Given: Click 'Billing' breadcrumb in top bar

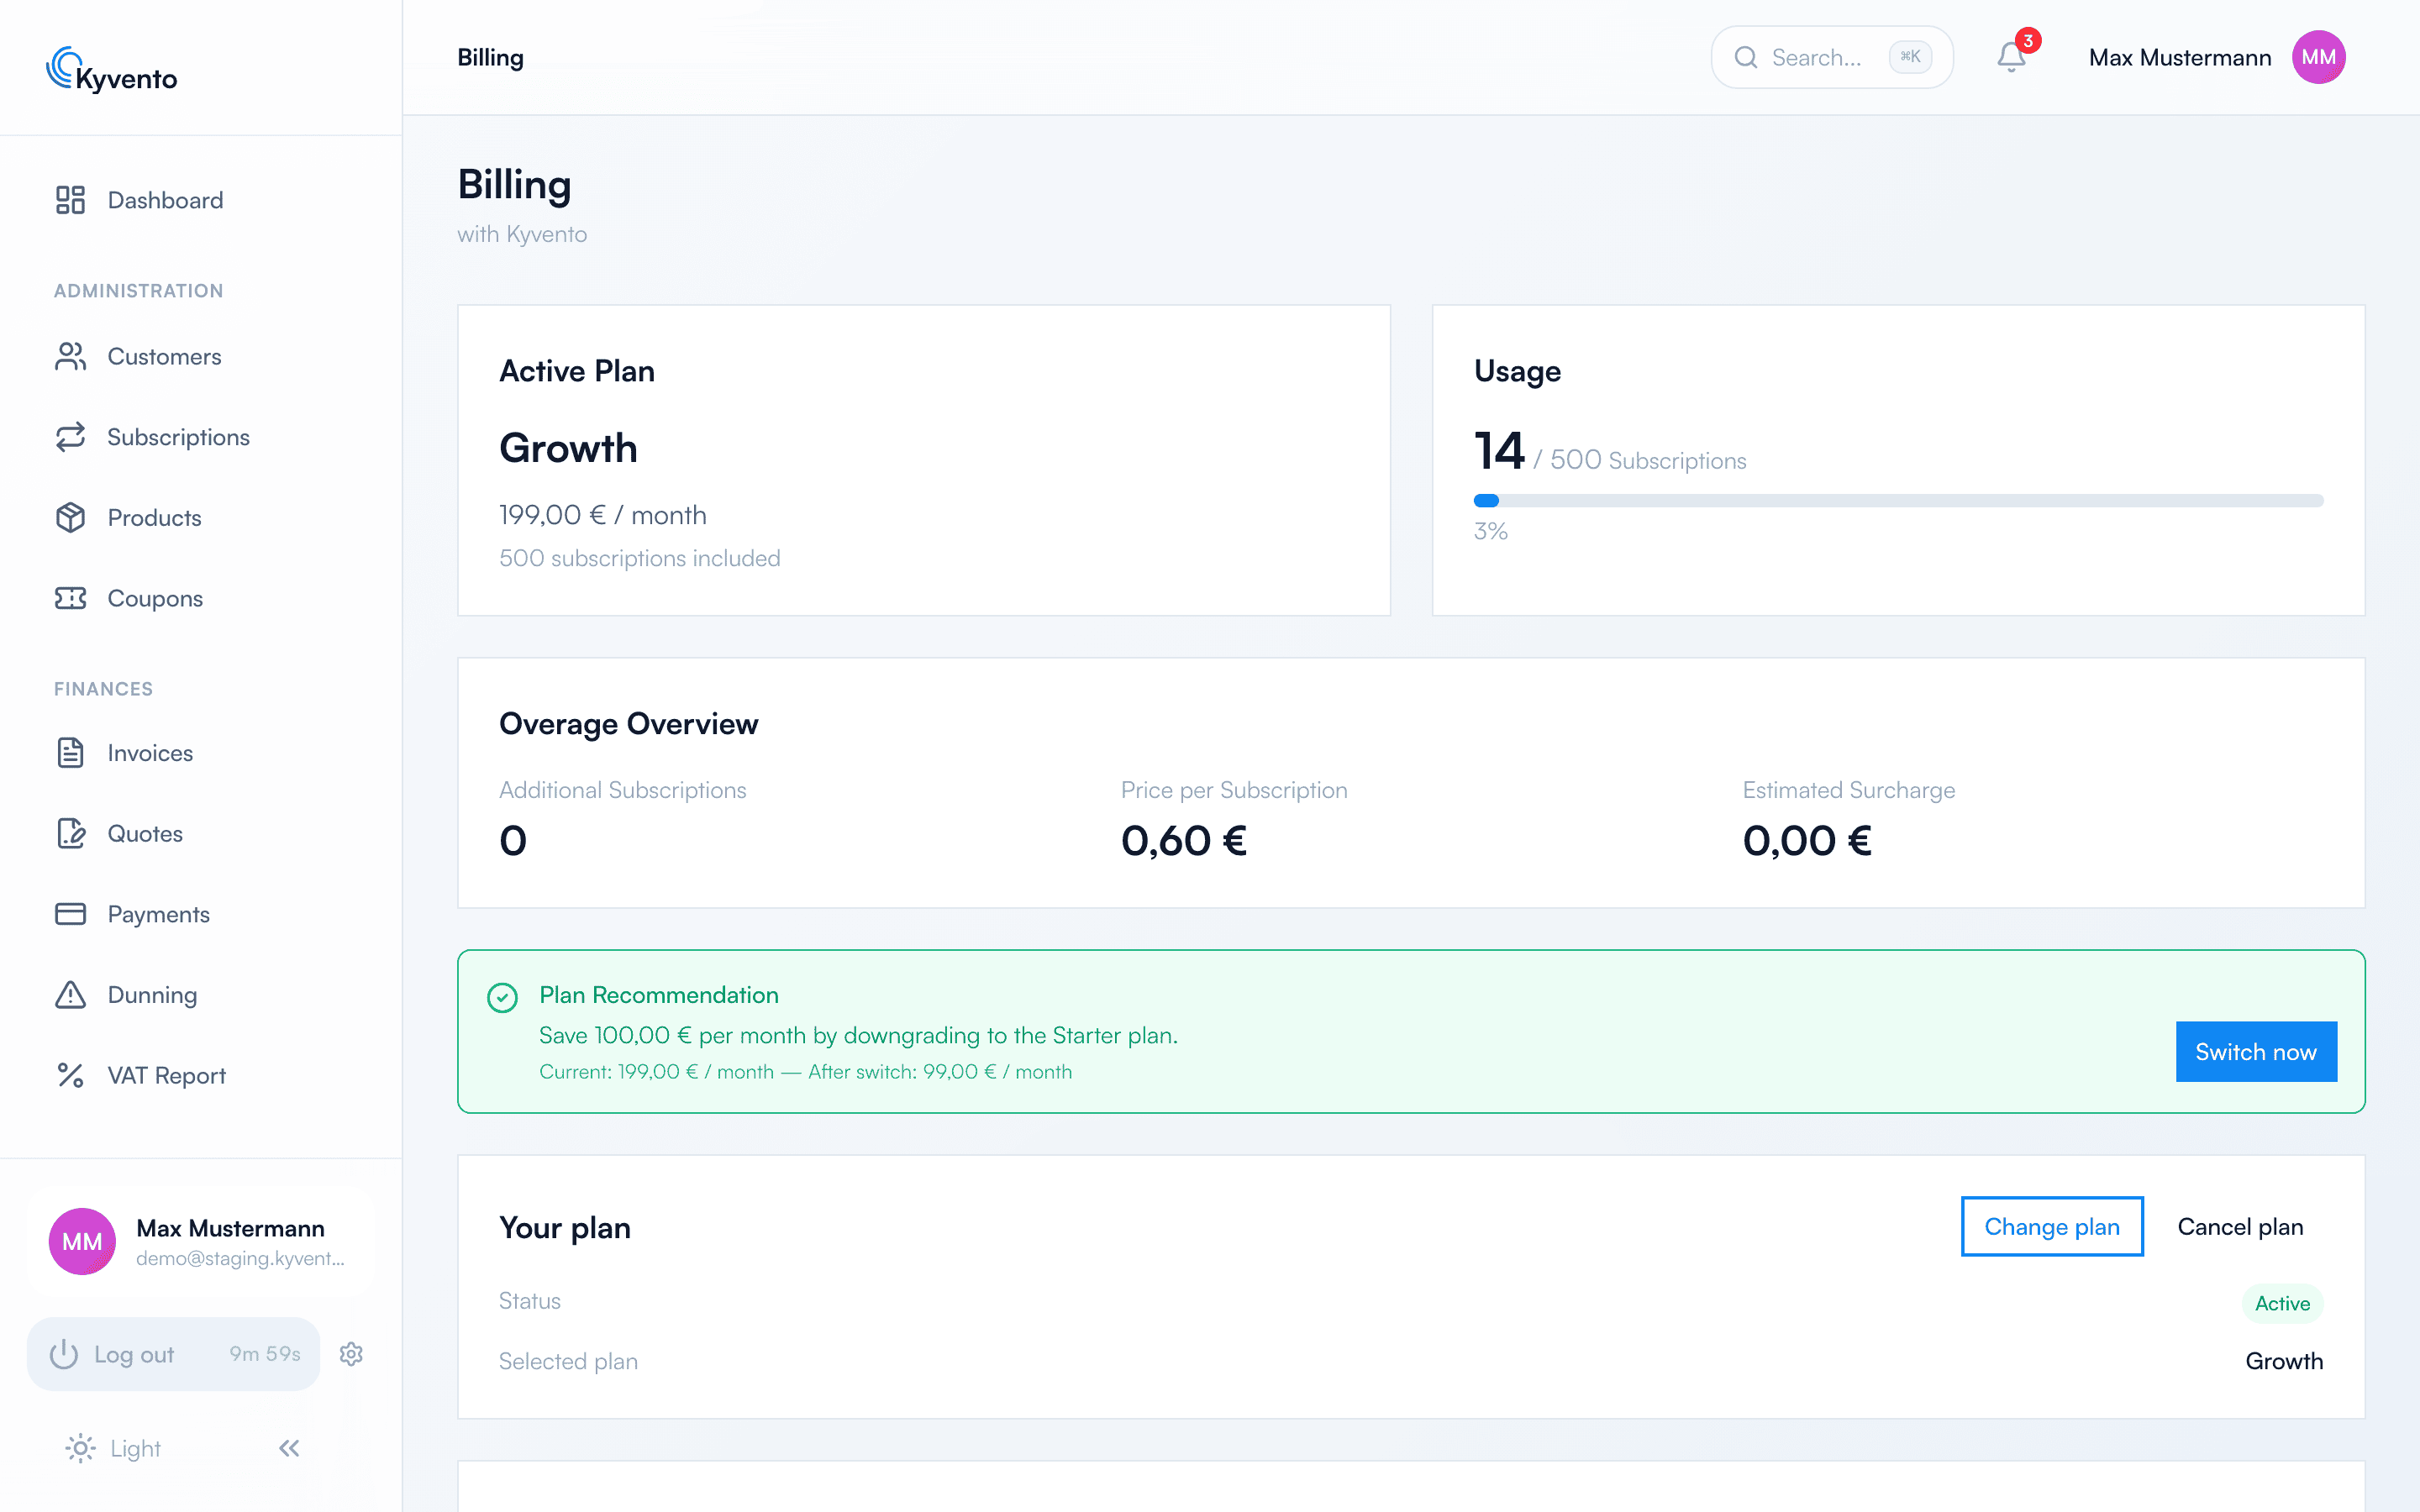Looking at the screenshot, I should coord(490,57).
